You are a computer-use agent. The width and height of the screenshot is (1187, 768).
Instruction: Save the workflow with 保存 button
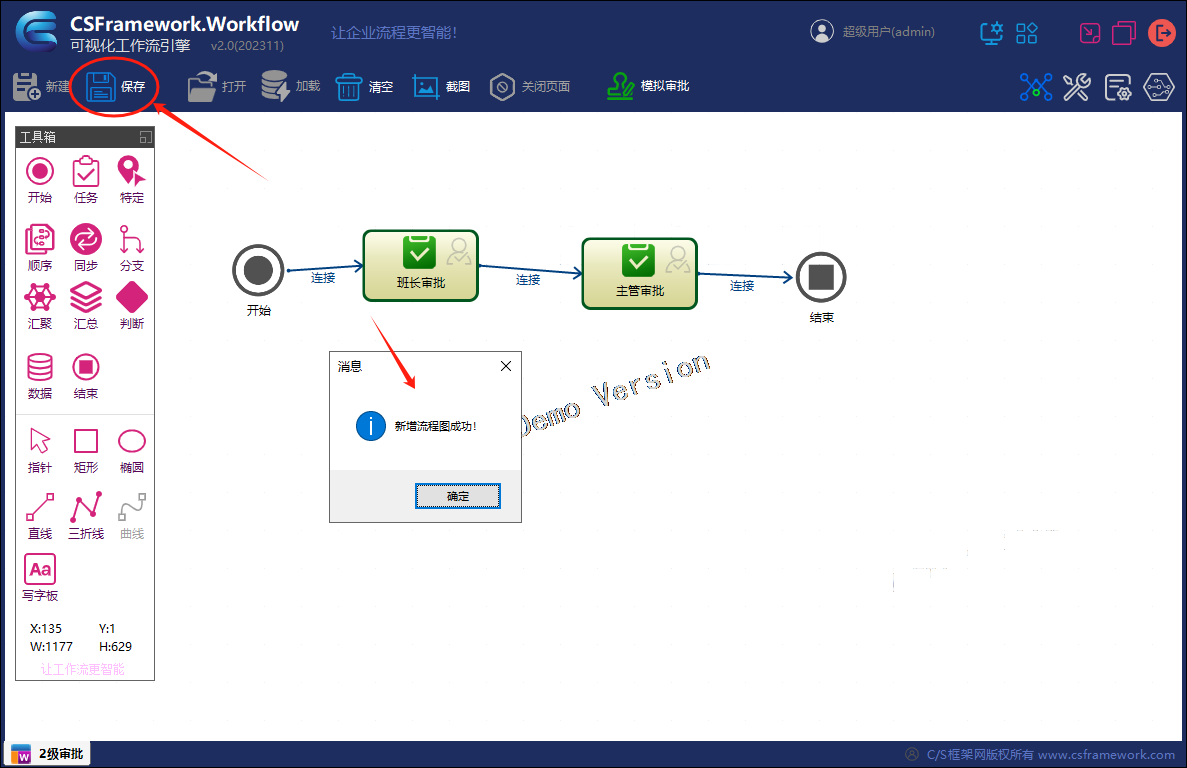[x=115, y=86]
